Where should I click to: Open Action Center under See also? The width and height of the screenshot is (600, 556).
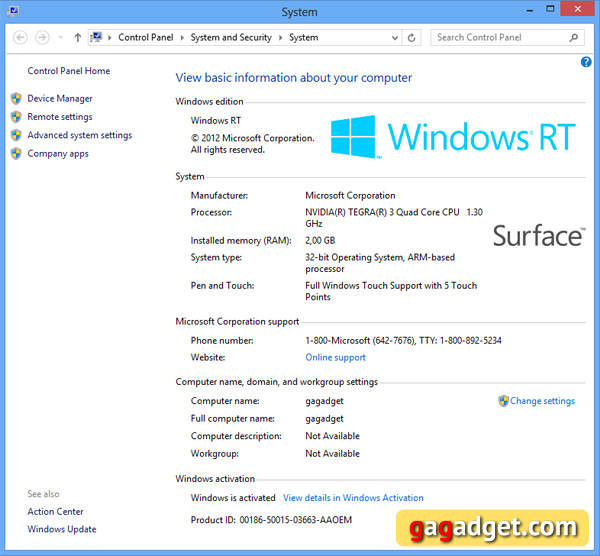click(55, 512)
